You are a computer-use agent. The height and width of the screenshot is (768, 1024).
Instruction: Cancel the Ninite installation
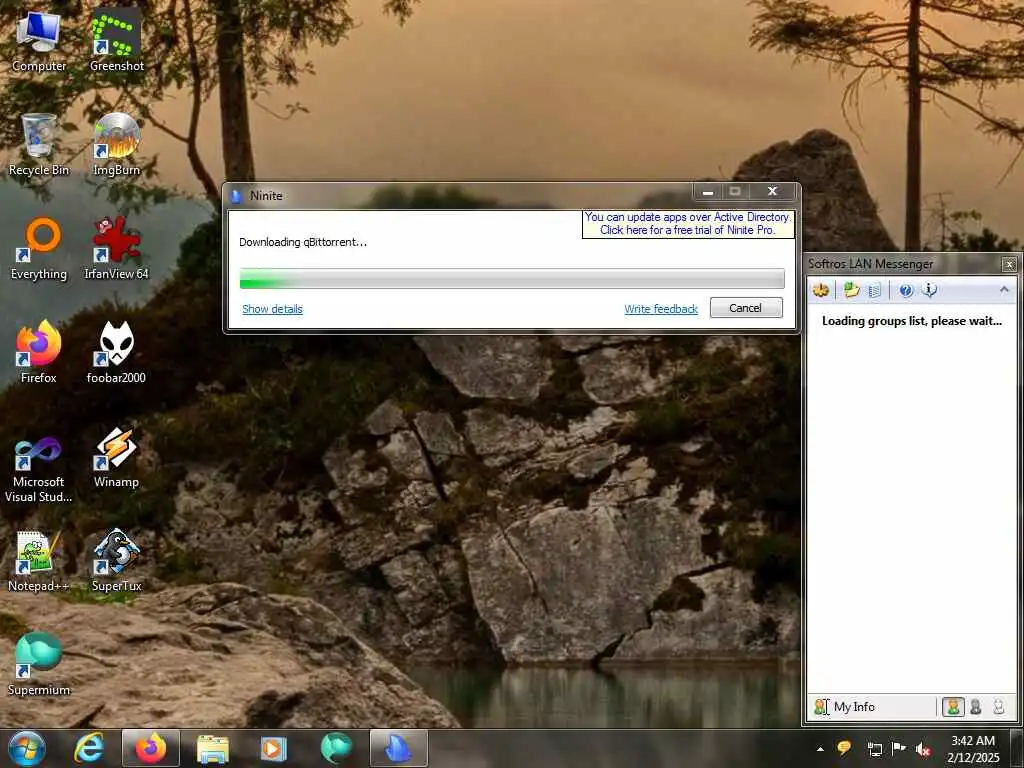click(x=746, y=308)
